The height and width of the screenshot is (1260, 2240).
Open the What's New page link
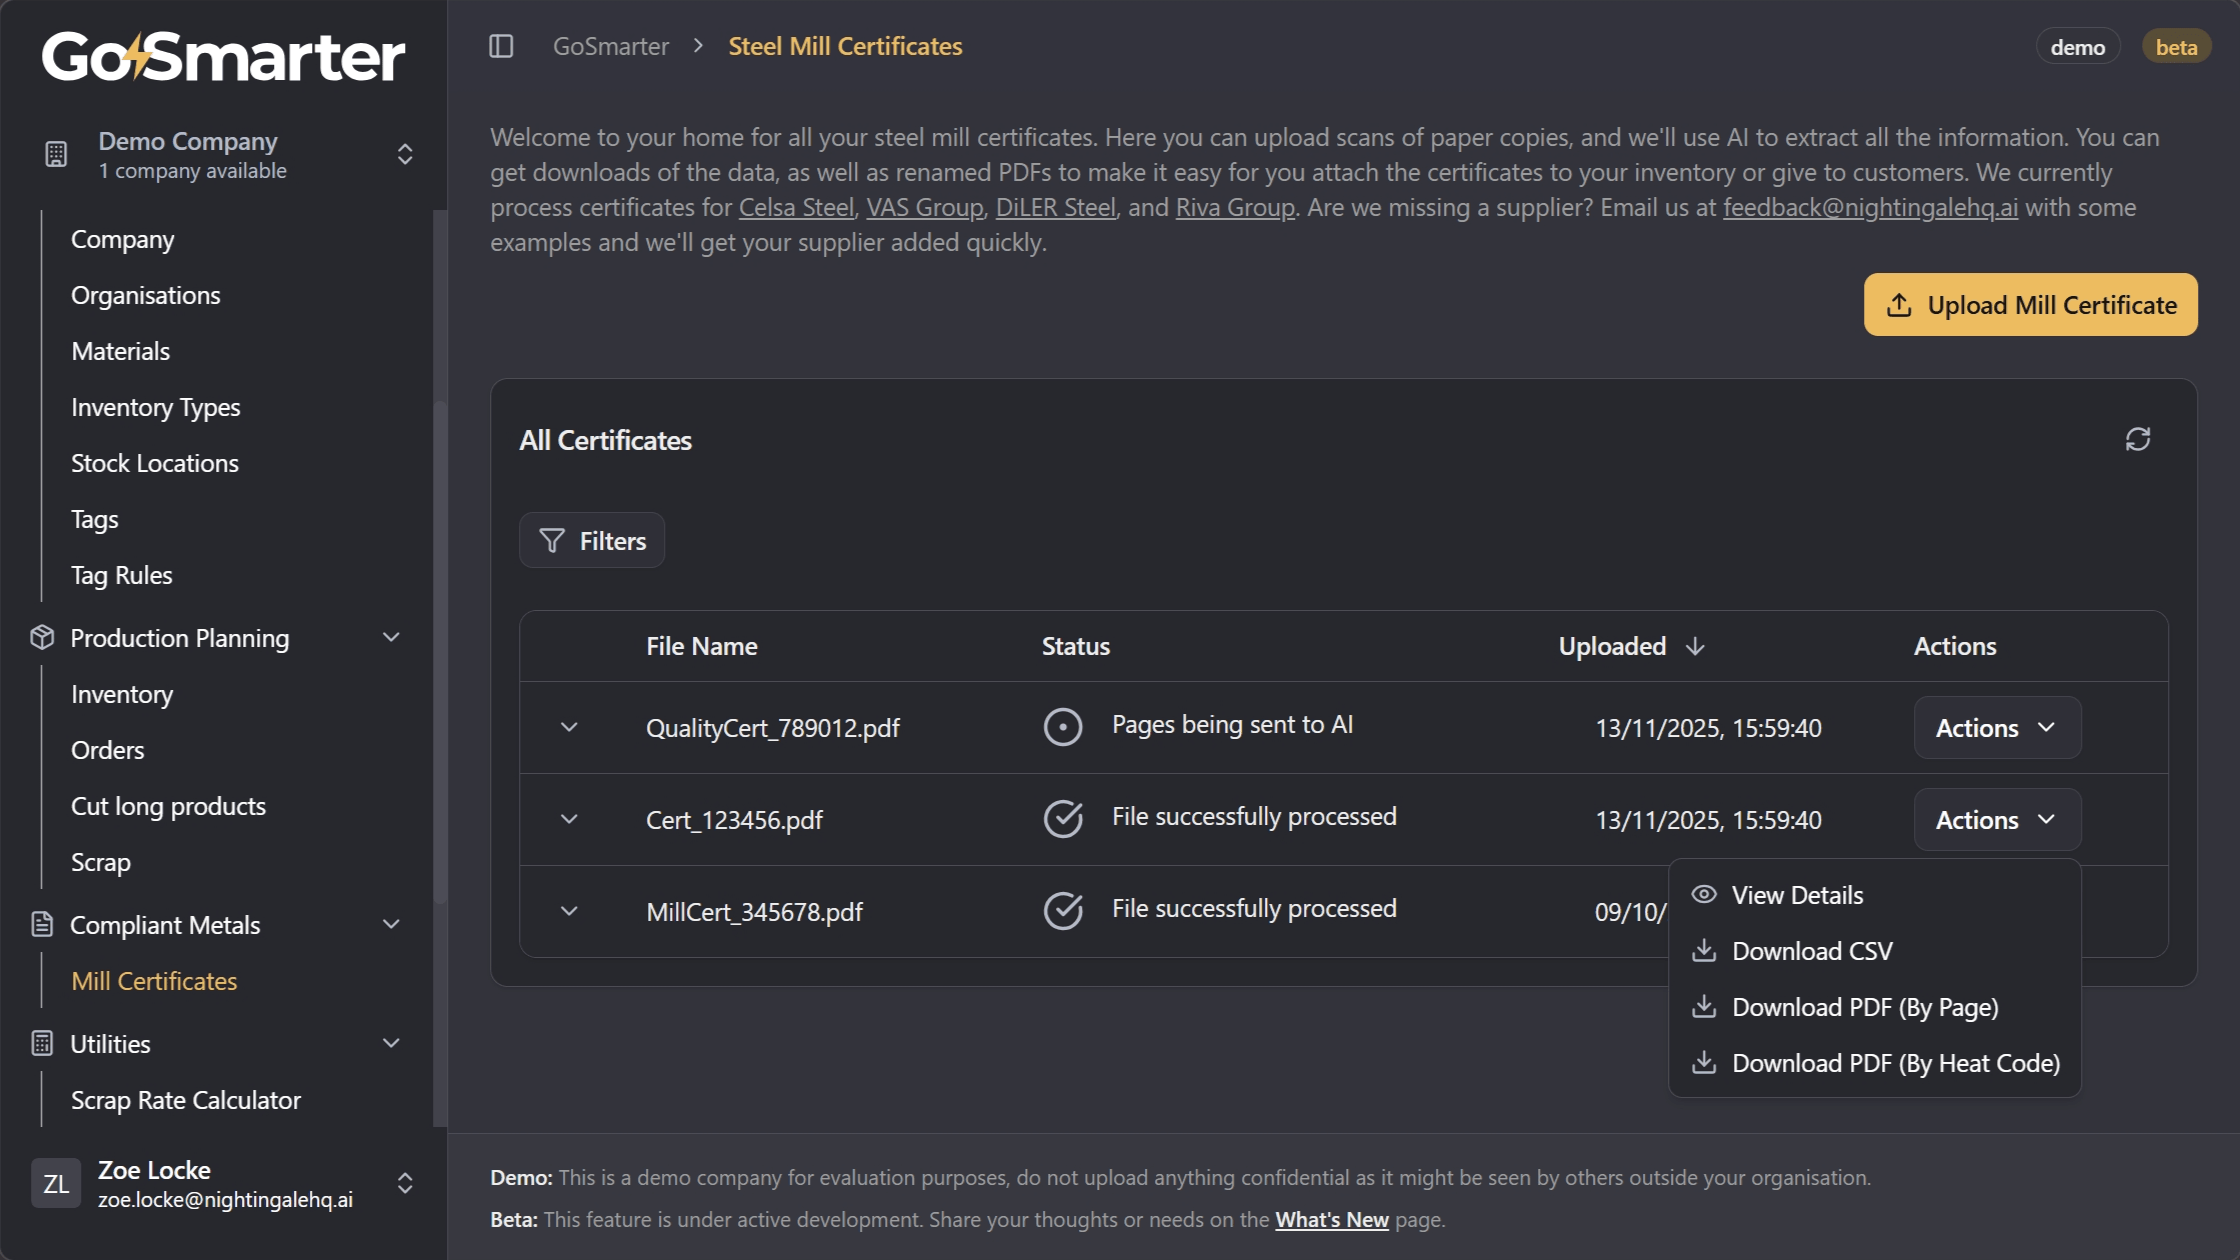[x=1332, y=1219]
